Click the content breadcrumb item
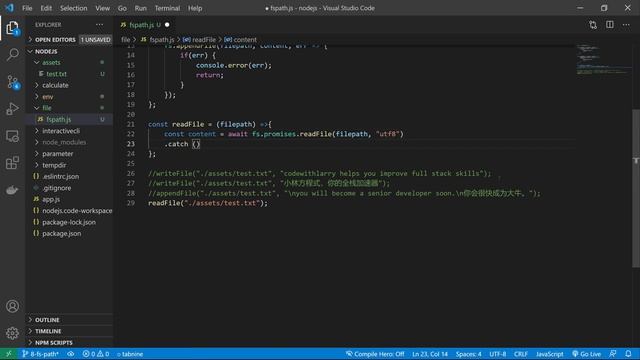 240,40
